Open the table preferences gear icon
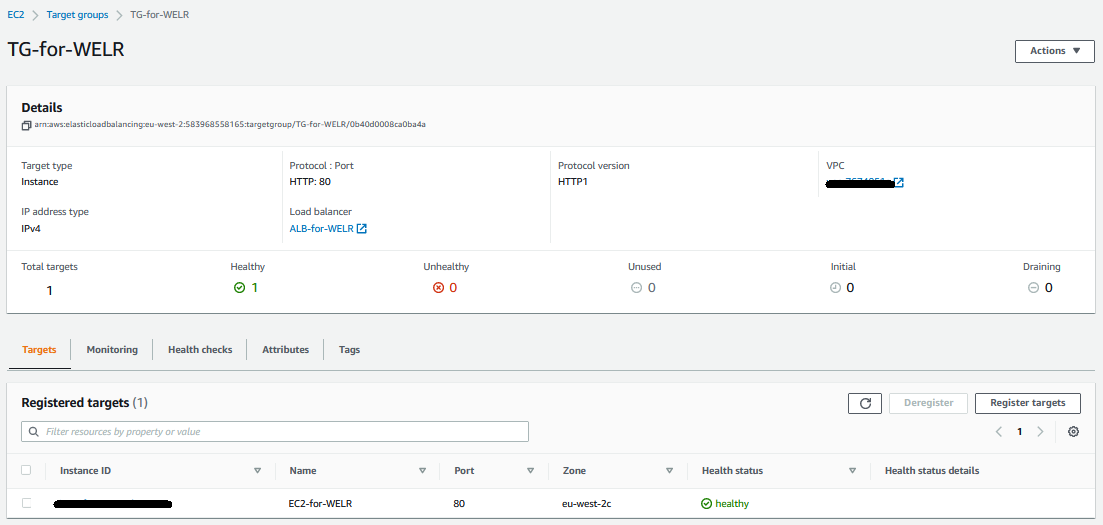Image resolution: width=1103 pixels, height=525 pixels. pos(1073,432)
